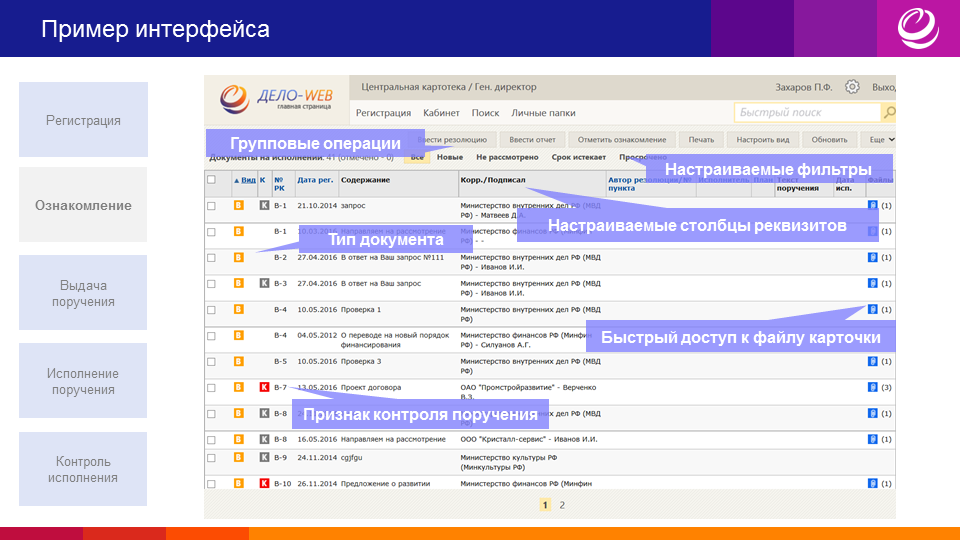
Task: Click orange В type icon in В-10 row
Action: click(x=239, y=483)
